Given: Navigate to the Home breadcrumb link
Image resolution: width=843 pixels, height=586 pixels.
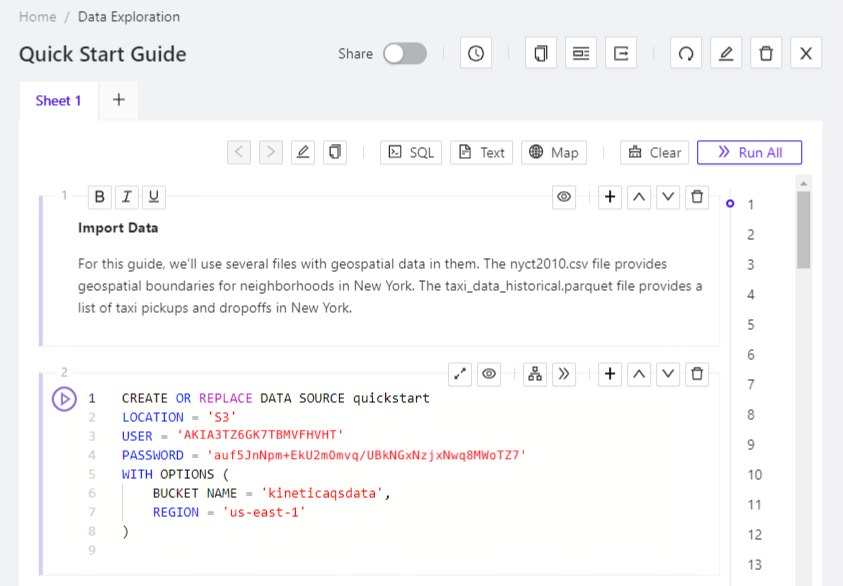Looking at the screenshot, I should [x=37, y=17].
